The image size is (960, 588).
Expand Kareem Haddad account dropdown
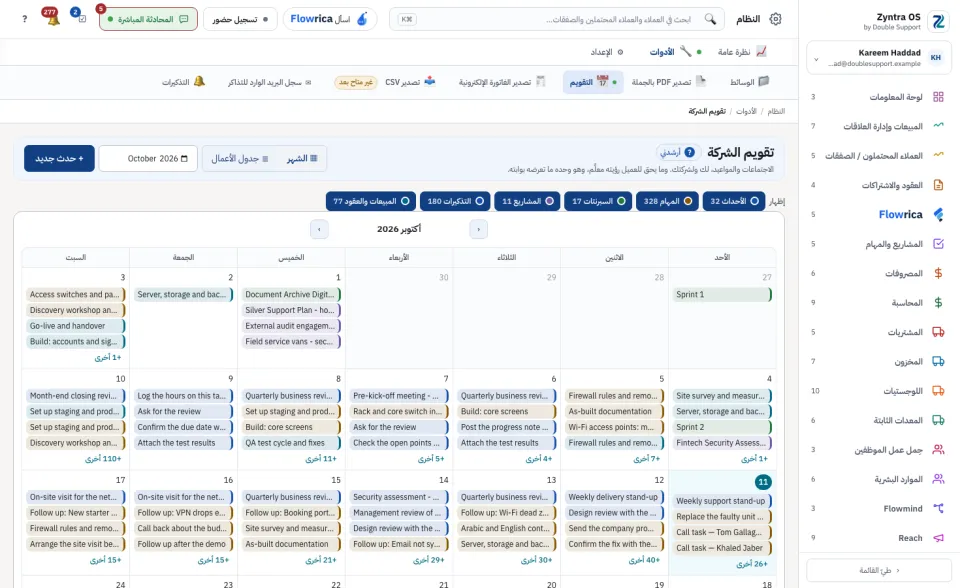click(816, 59)
